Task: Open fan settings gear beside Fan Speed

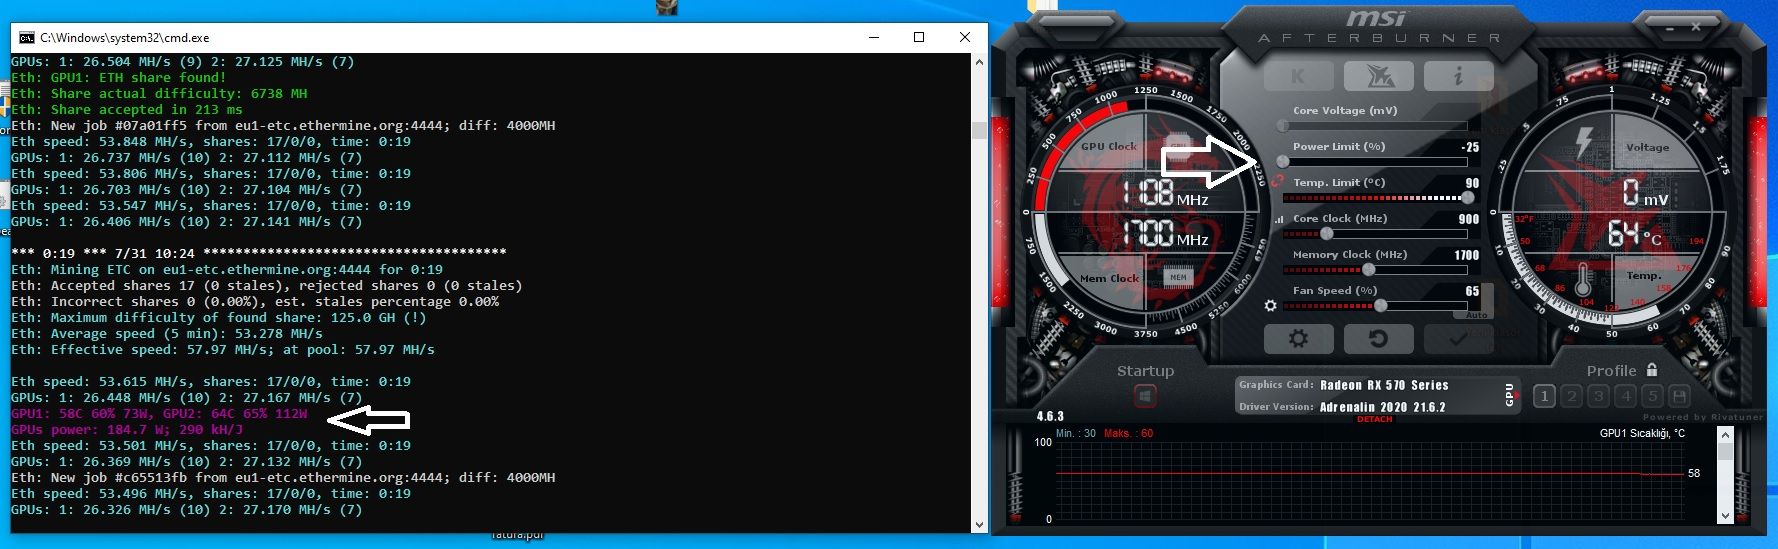Action: [1270, 306]
